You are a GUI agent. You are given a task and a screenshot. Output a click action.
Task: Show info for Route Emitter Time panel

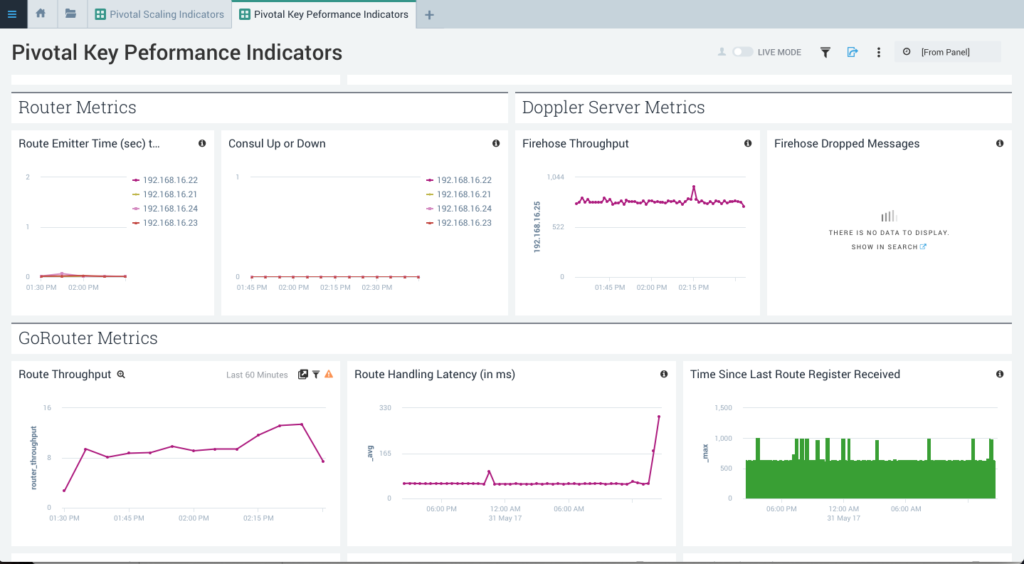[202, 143]
